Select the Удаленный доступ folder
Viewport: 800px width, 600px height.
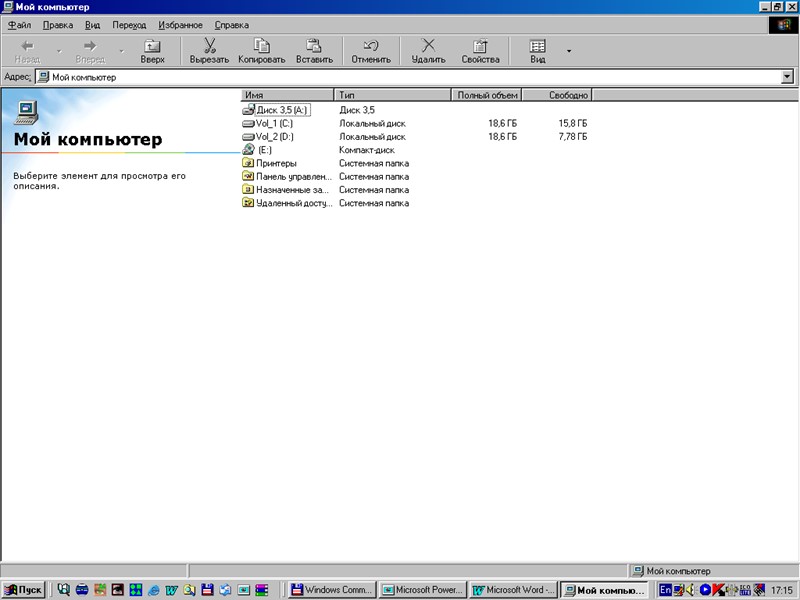pos(287,203)
